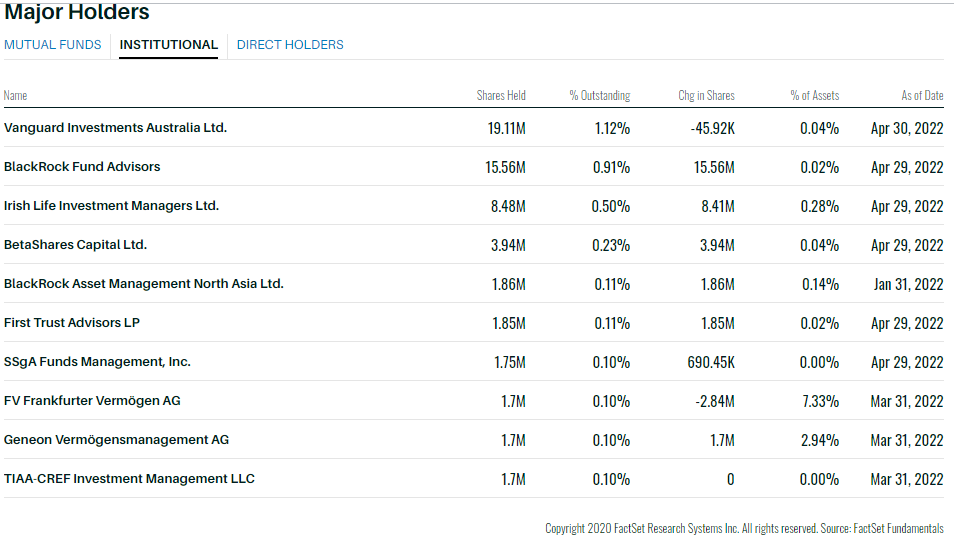Click the 0.28% of assets value
954x539 pixels.
pyautogui.click(x=820, y=206)
